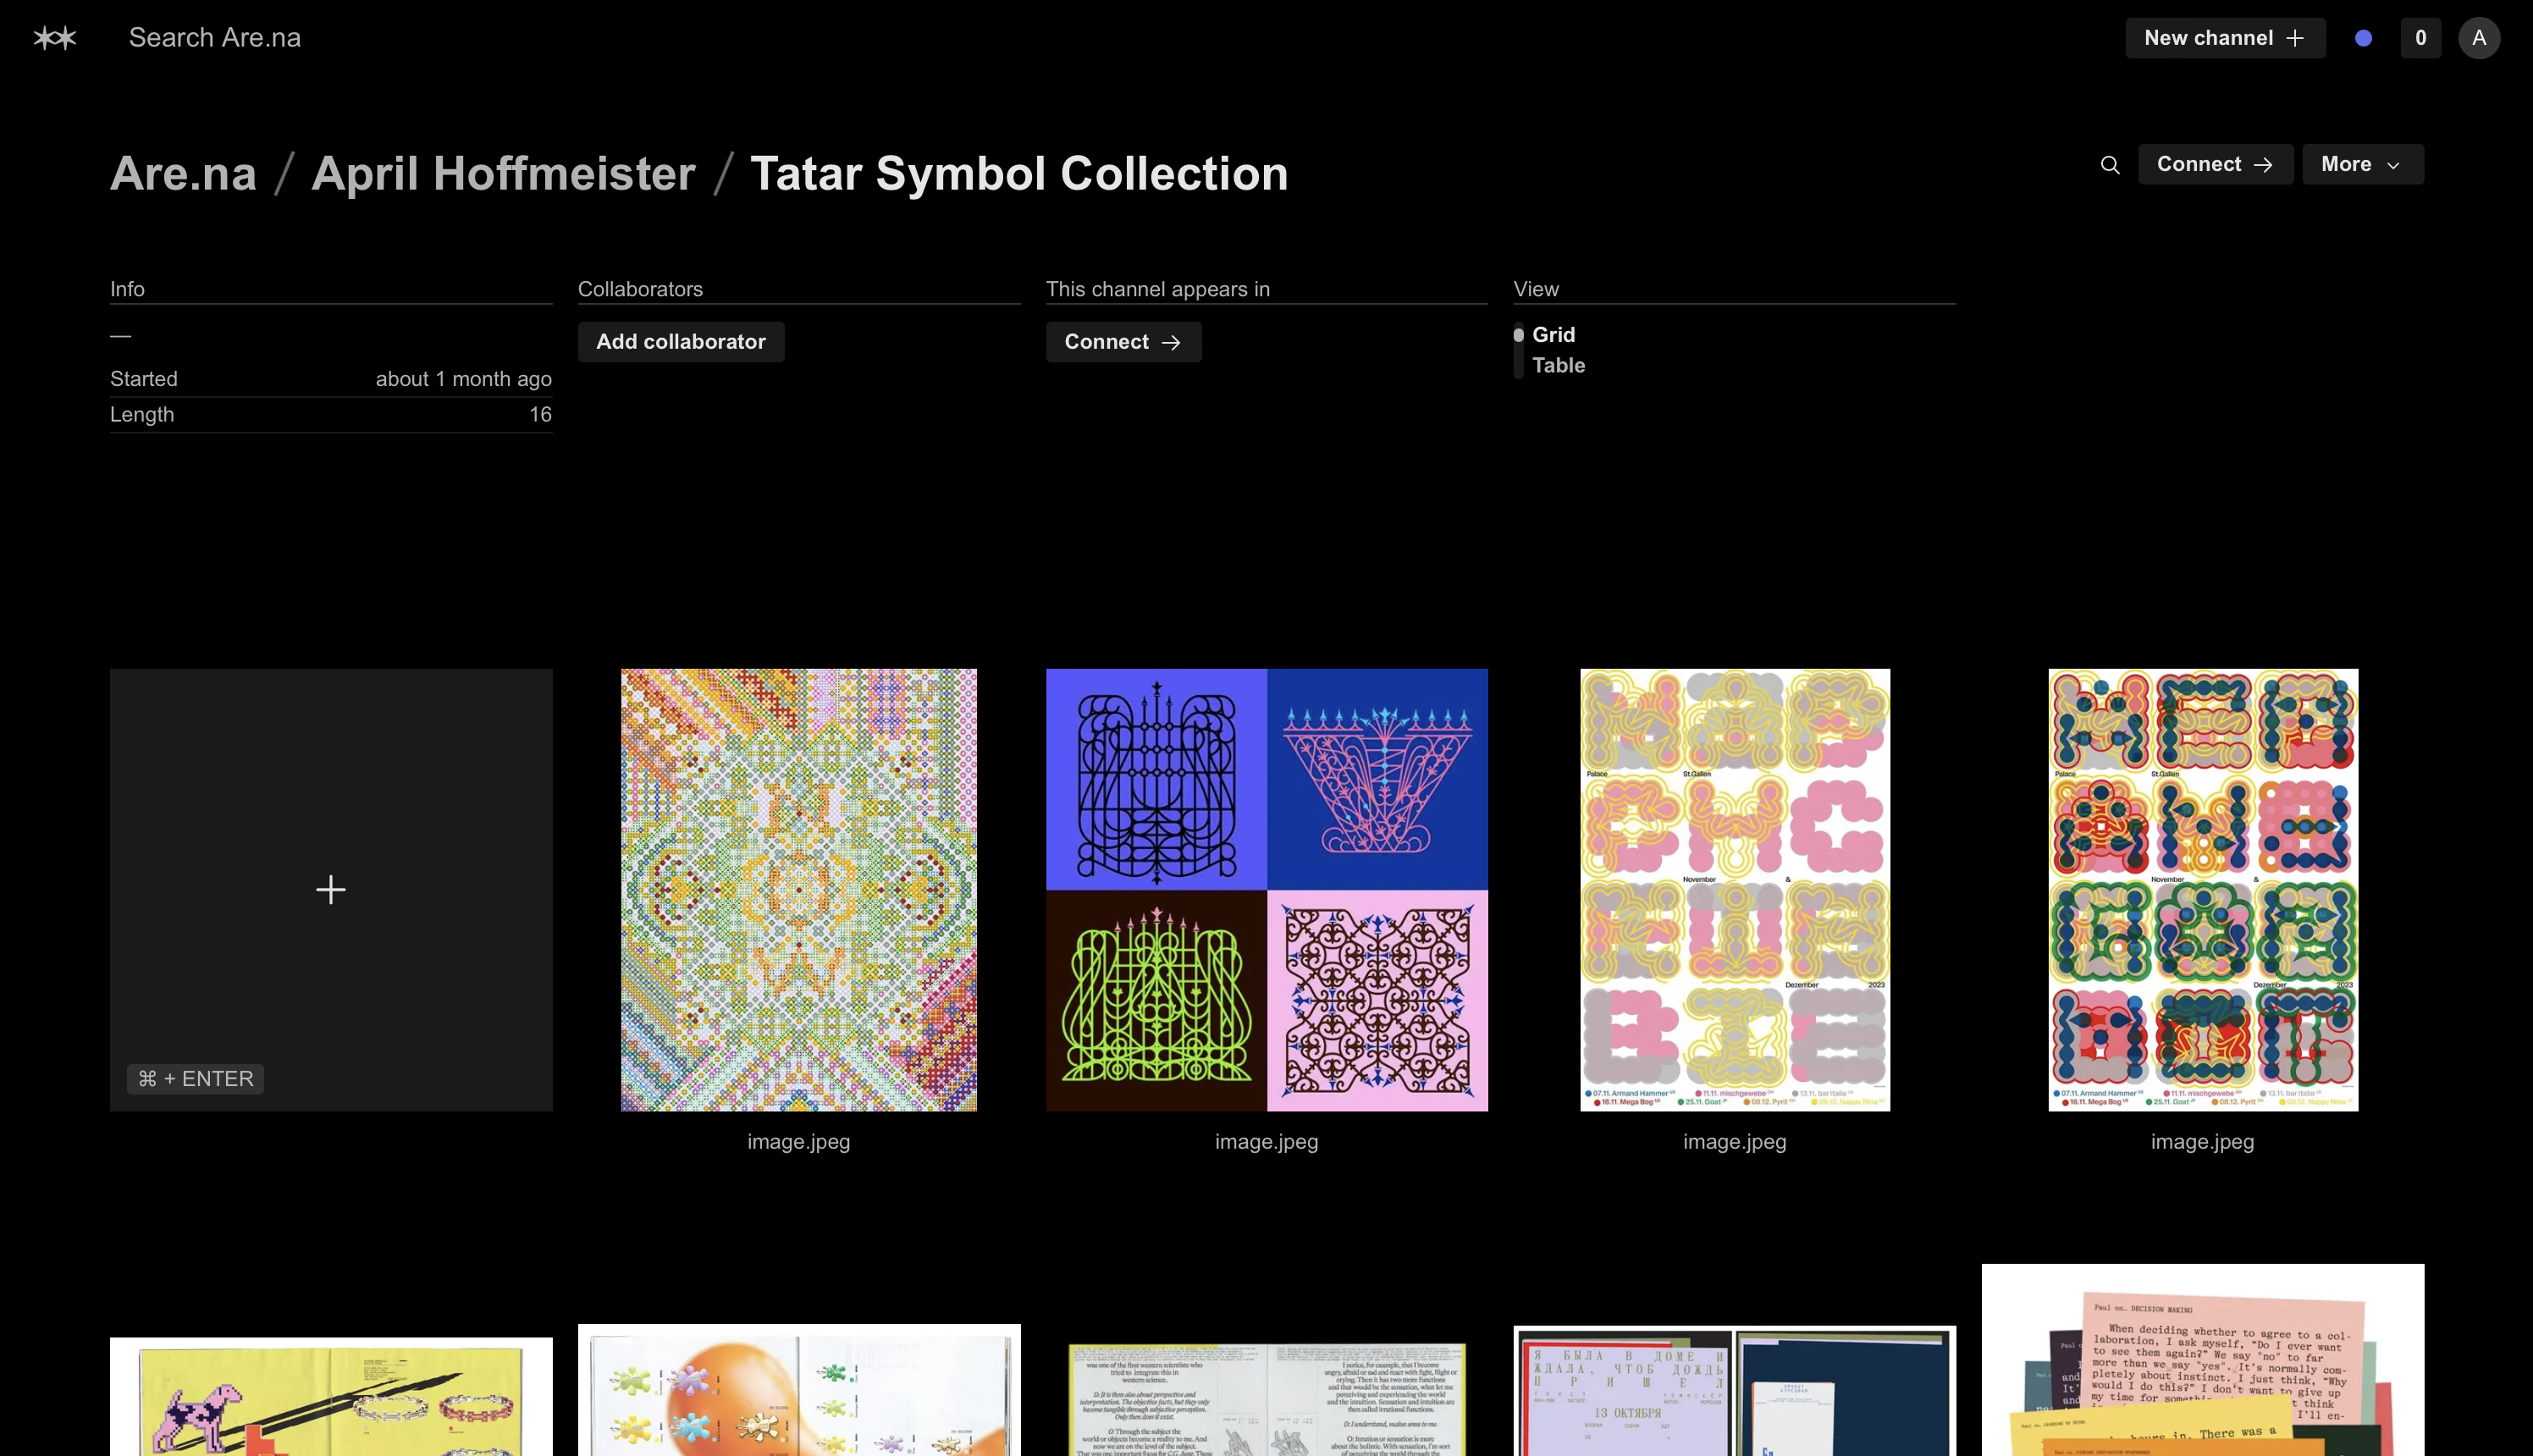2533x1456 pixels.
Task: Open channel search magnifier icon
Action: (2110, 165)
